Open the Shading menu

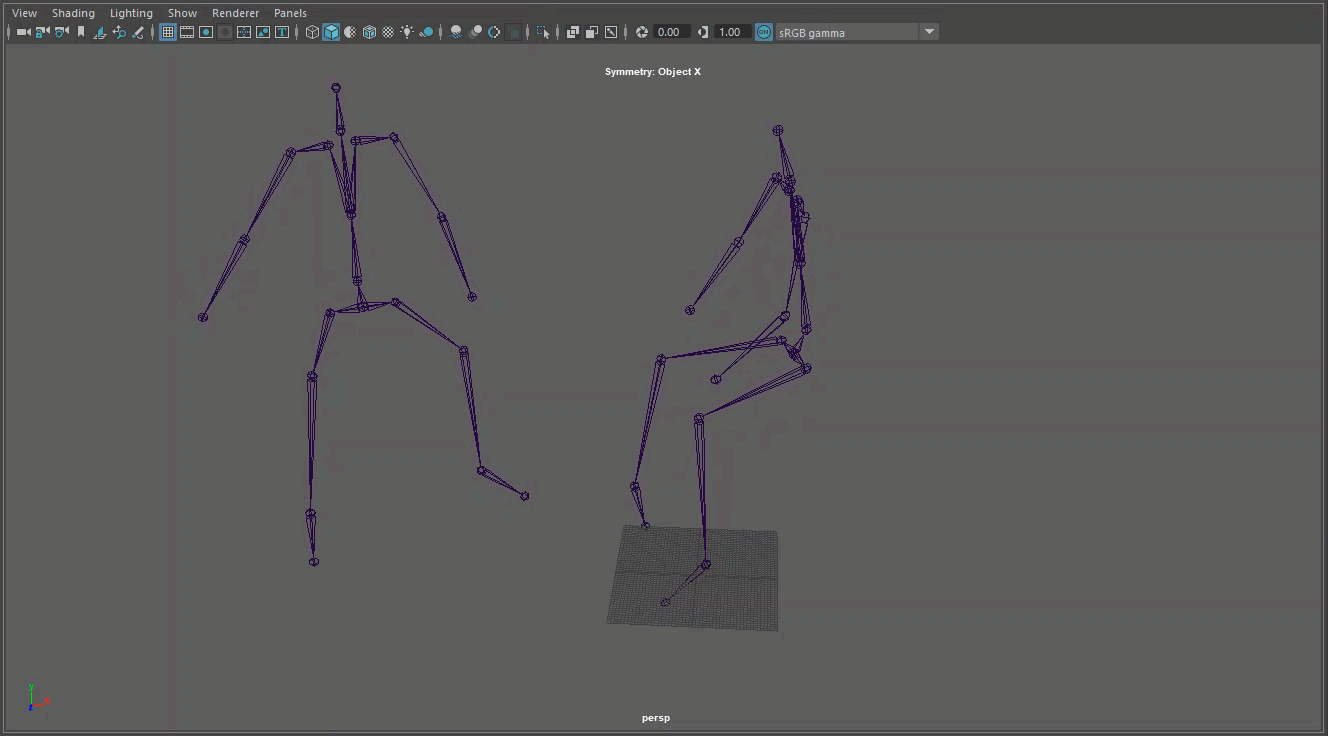[73, 13]
